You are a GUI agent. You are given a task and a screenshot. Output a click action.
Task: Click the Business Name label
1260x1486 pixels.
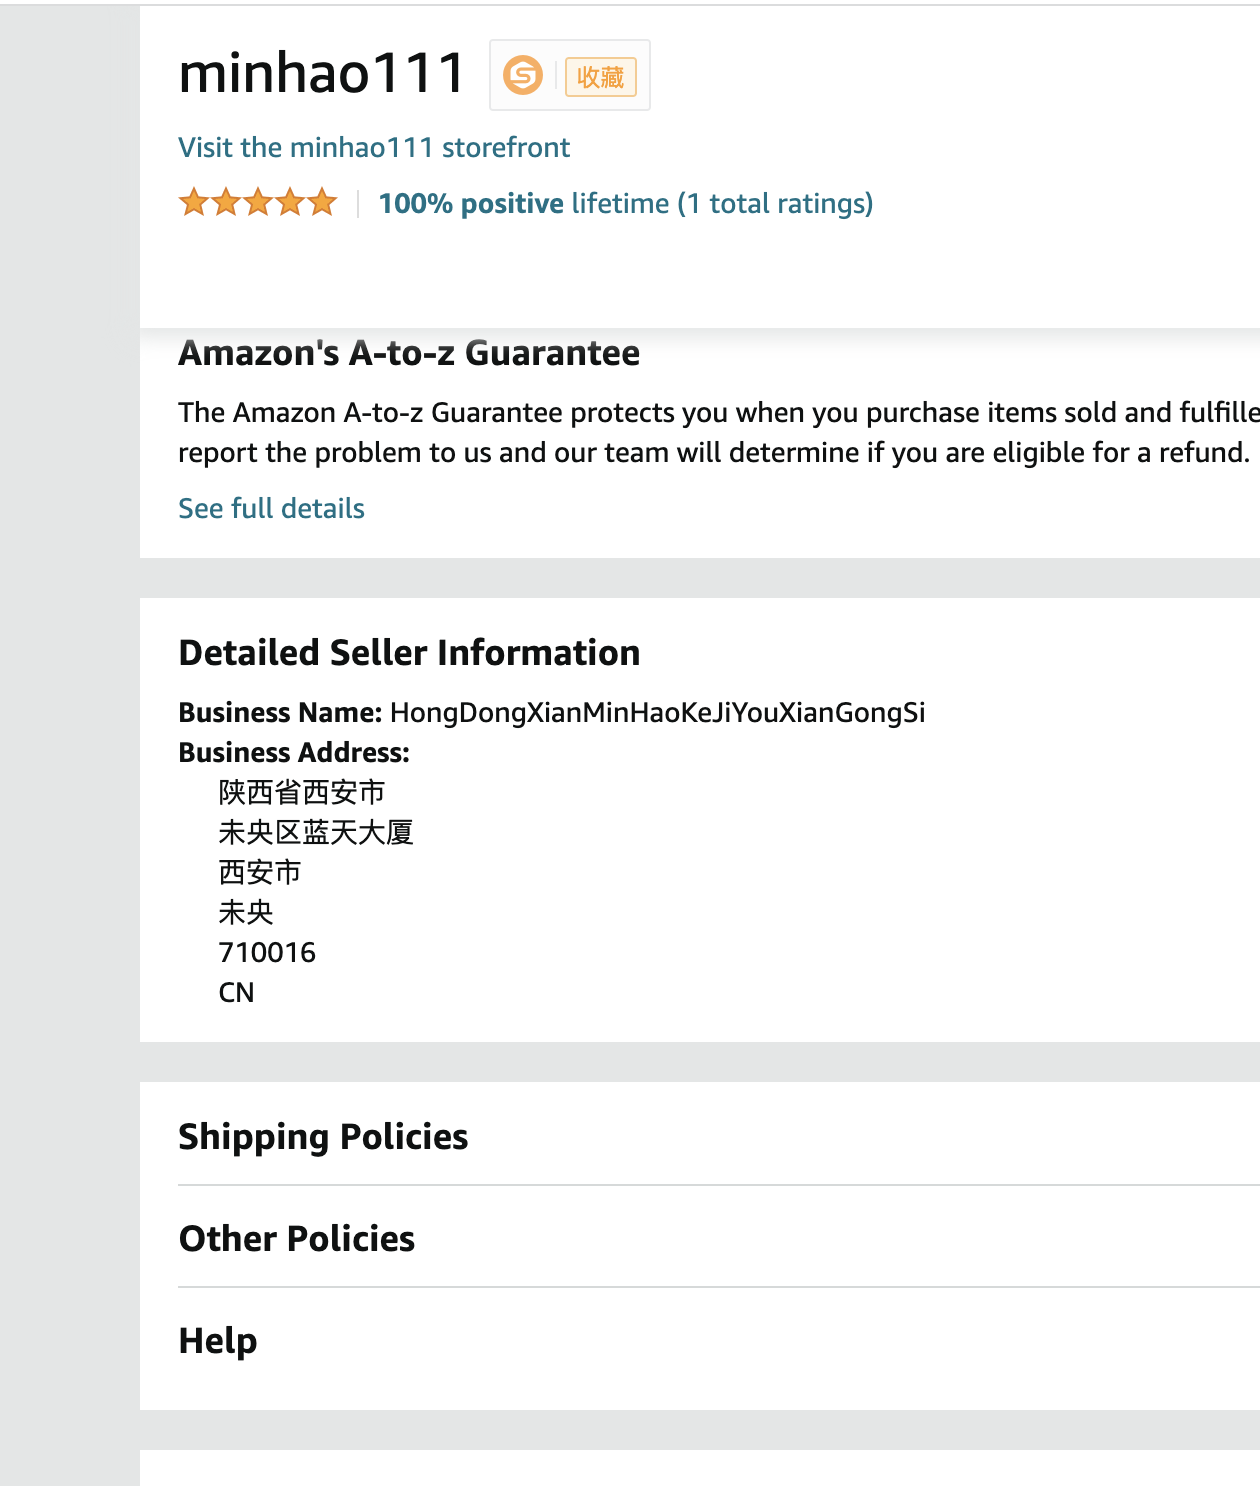click(x=280, y=713)
